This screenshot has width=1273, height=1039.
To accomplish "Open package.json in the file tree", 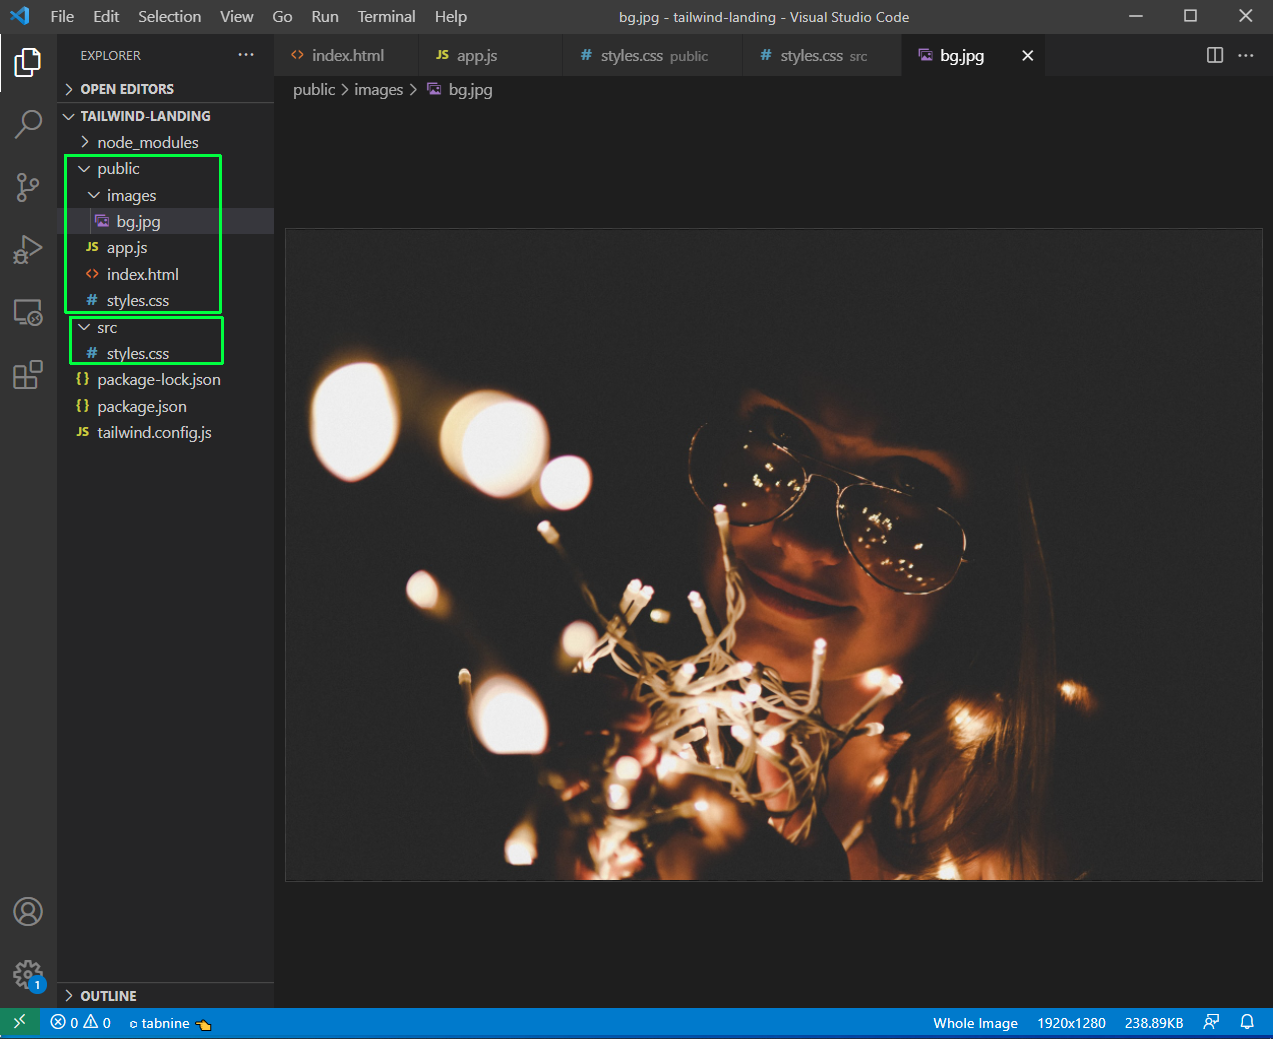I will pyautogui.click(x=166, y=406).
